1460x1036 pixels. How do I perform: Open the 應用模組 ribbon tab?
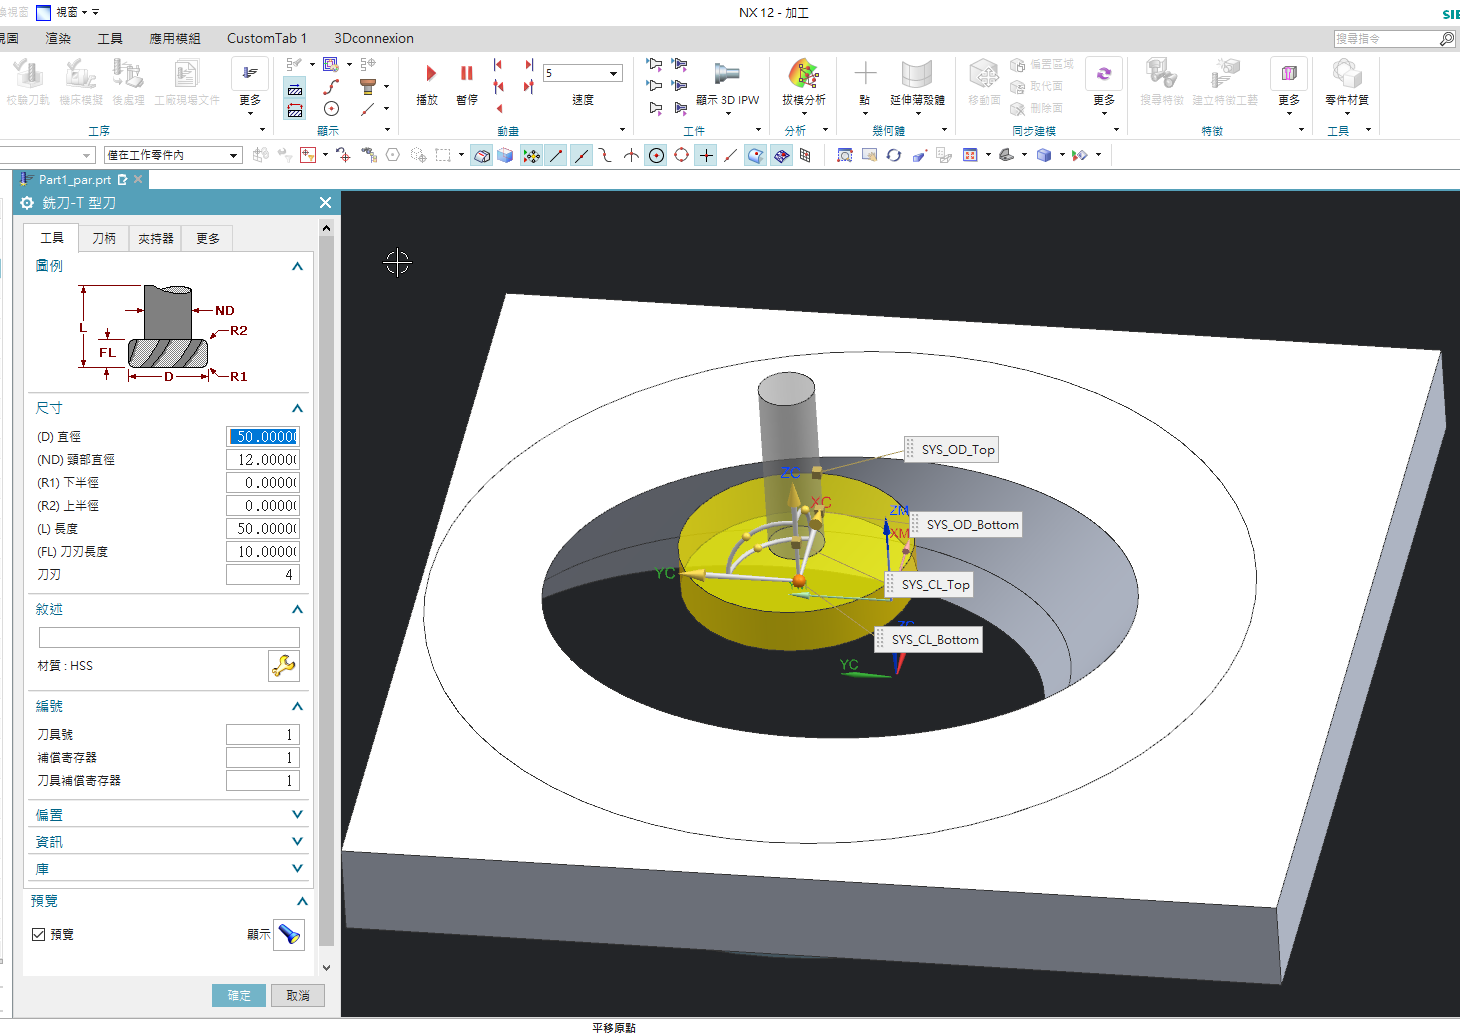pos(175,38)
